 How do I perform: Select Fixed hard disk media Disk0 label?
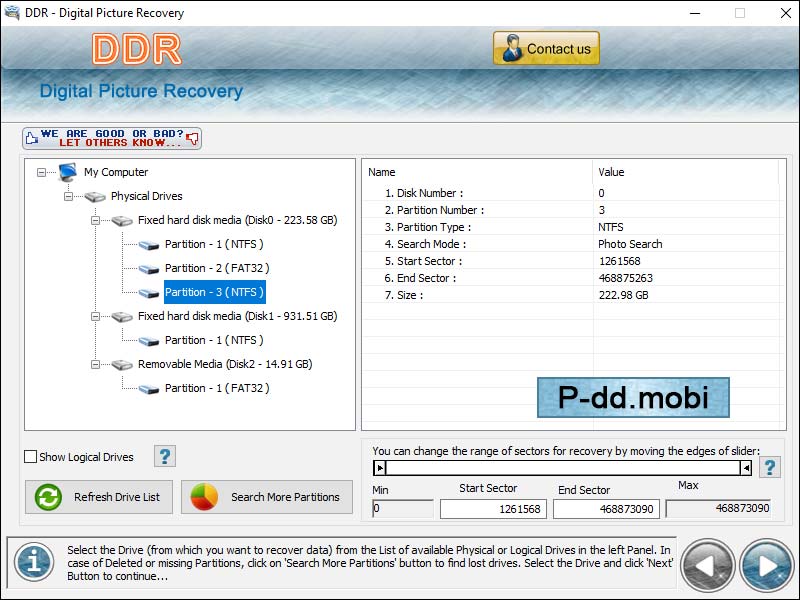click(x=238, y=220)
